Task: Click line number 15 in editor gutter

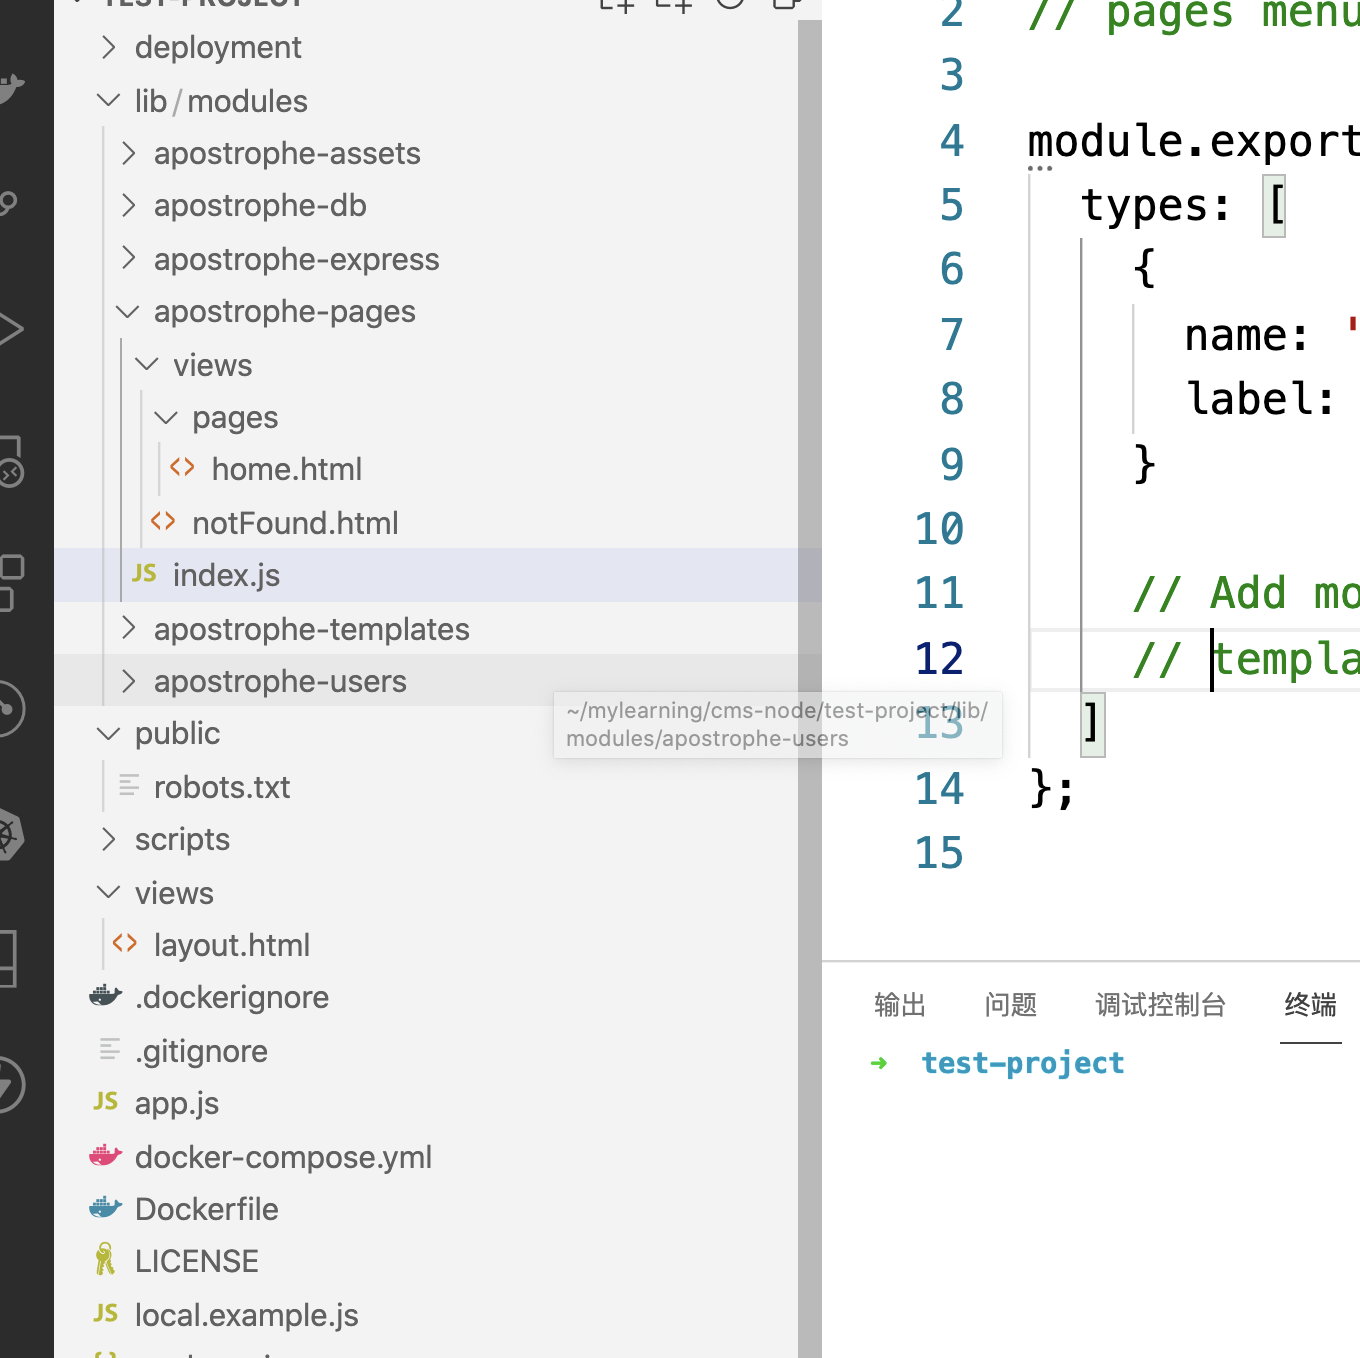Action: coord(940,853)
